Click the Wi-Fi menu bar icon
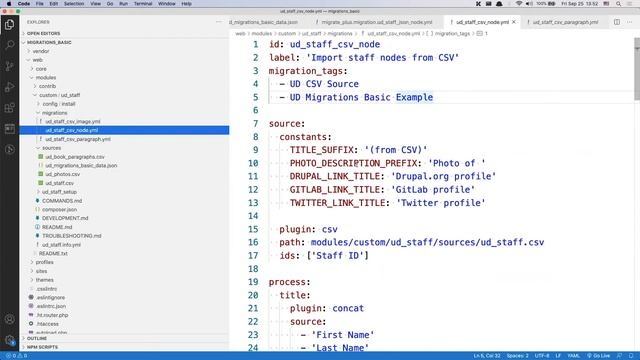This screenshot has height=360, width=640. [518, 4]
